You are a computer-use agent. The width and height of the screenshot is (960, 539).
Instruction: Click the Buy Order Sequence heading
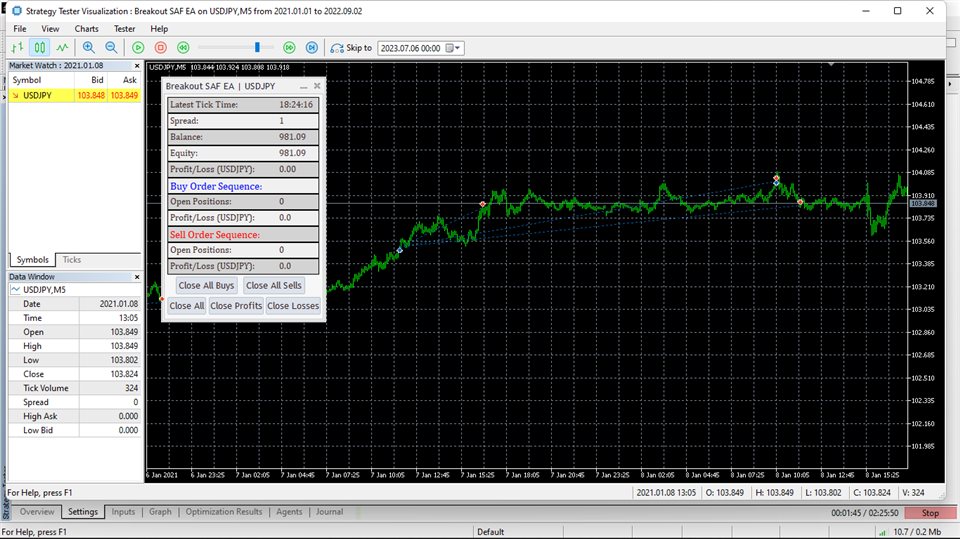[x=216, y=186]
